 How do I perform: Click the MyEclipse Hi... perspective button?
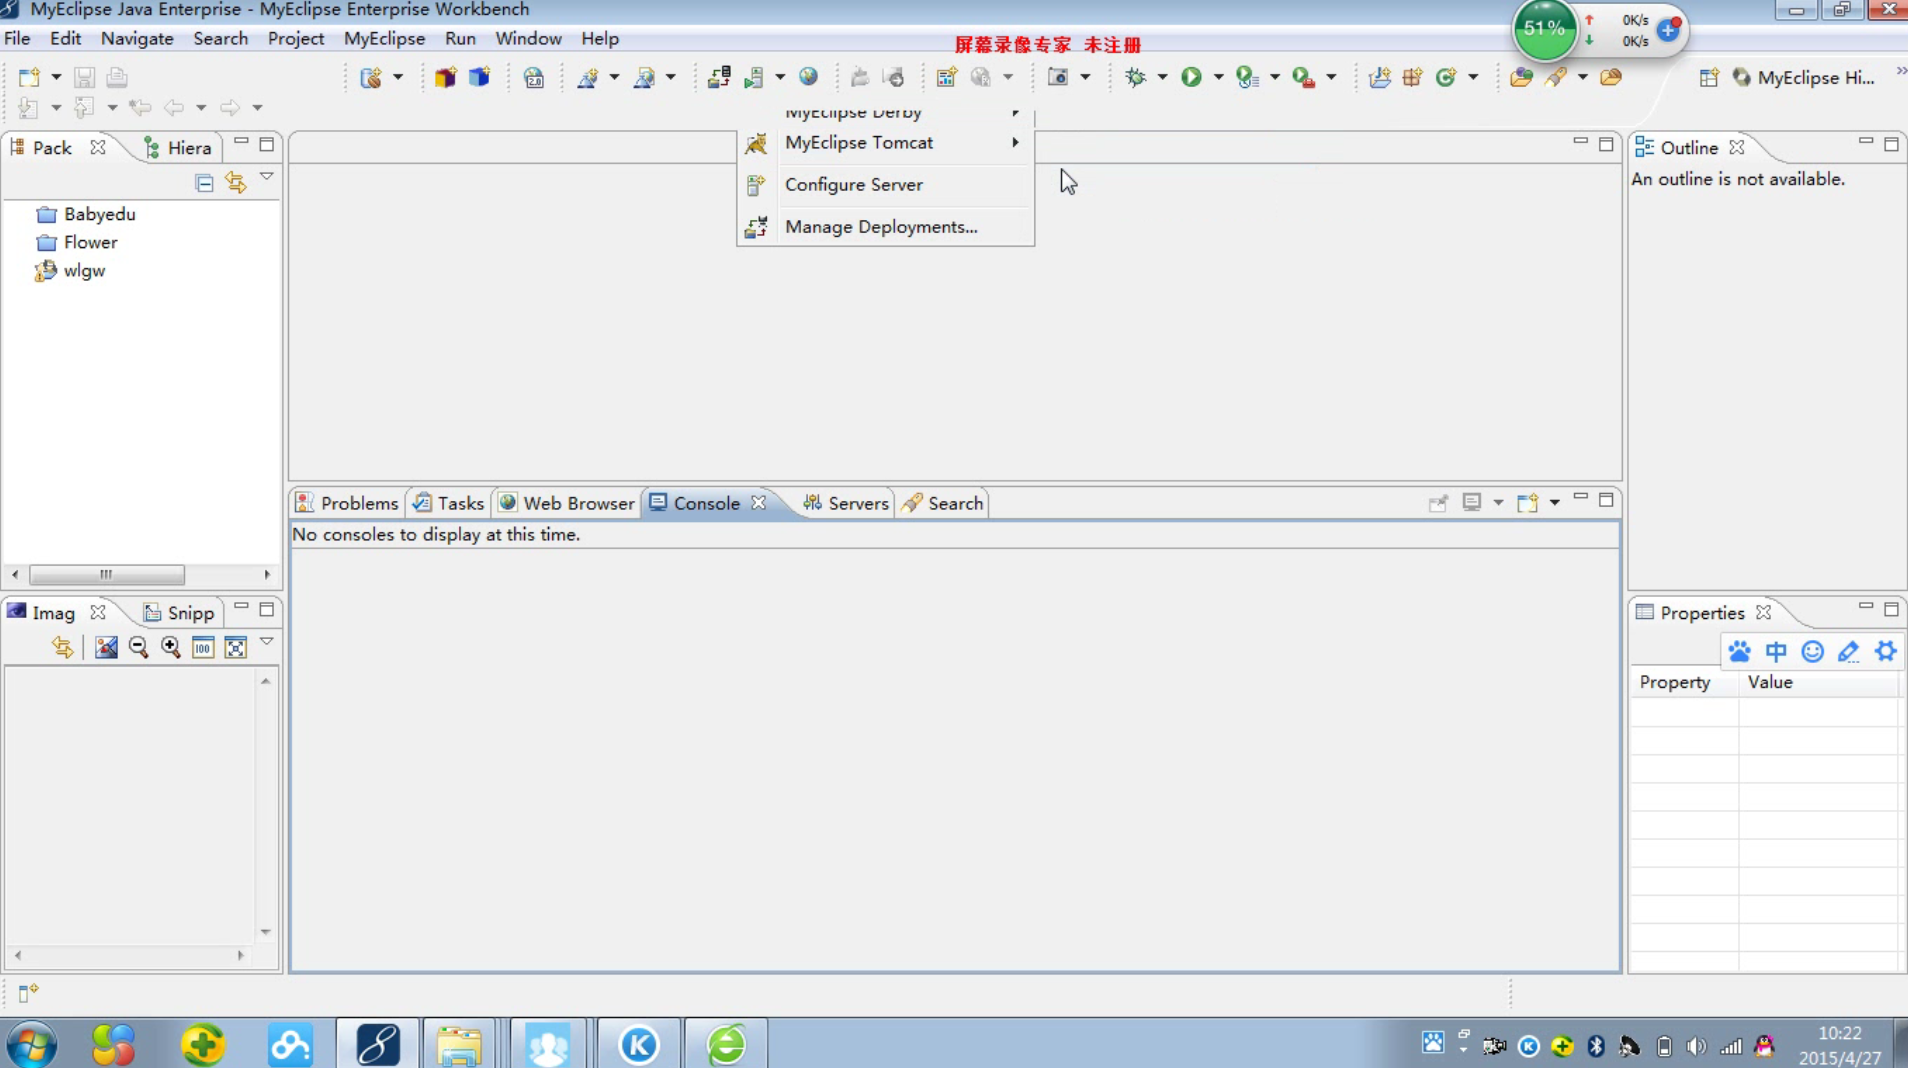click(x=1804, y=77)
